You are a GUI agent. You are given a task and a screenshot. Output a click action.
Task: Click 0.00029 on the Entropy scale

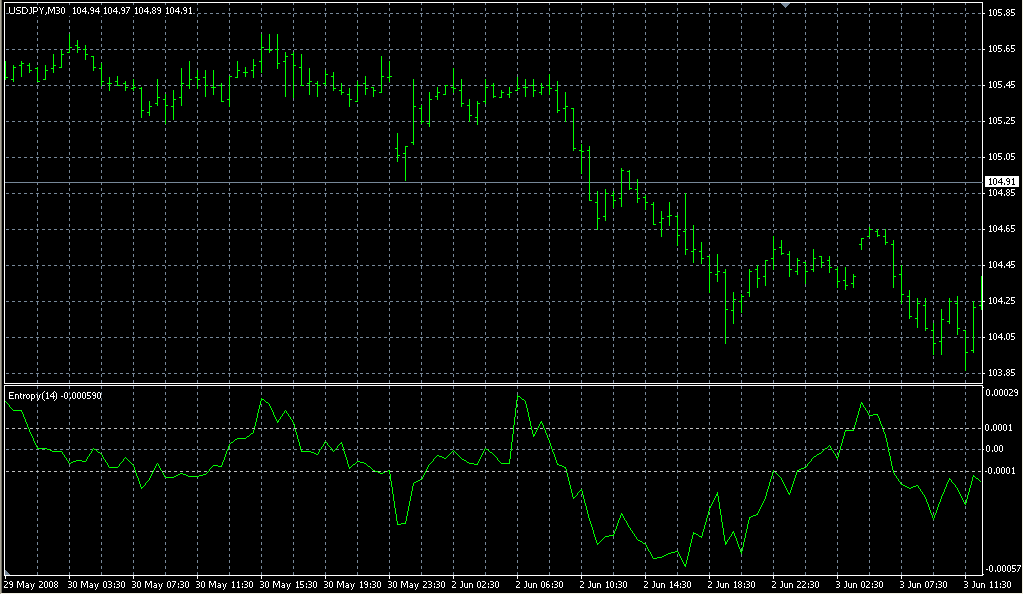click(x=1003, y=393)
